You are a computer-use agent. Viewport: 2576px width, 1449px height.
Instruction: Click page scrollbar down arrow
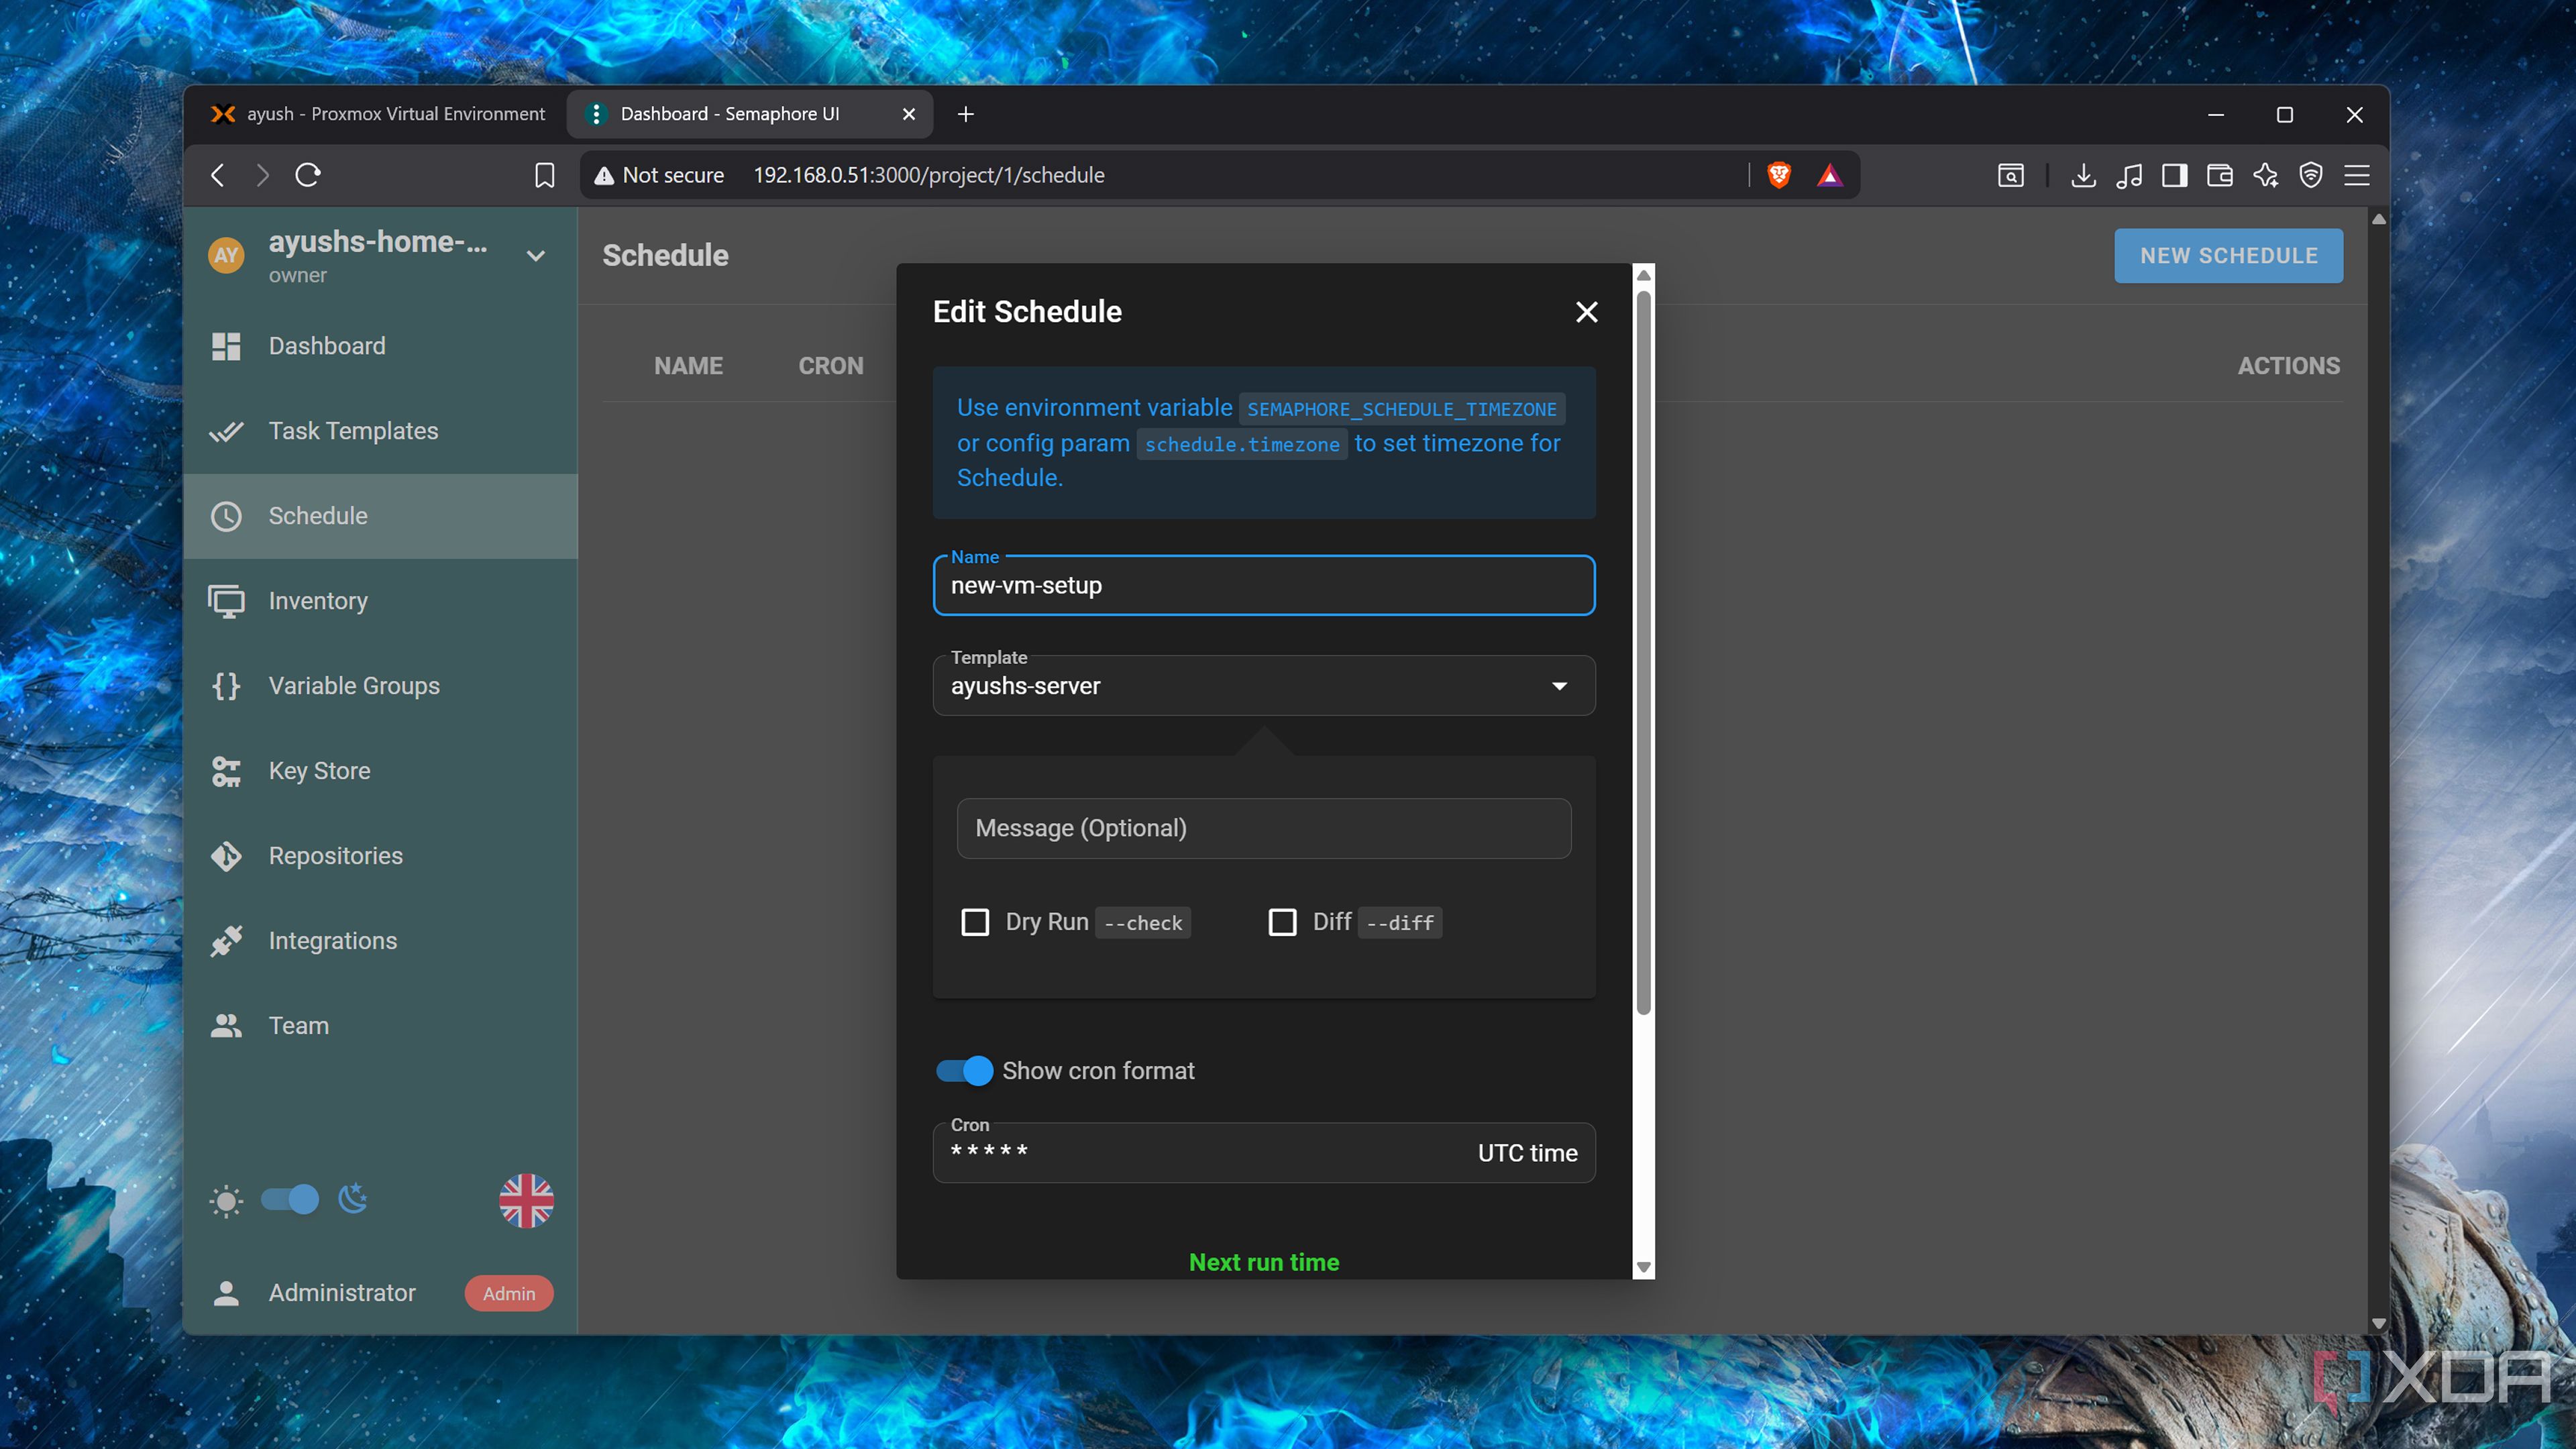tap(2378, 1323)
